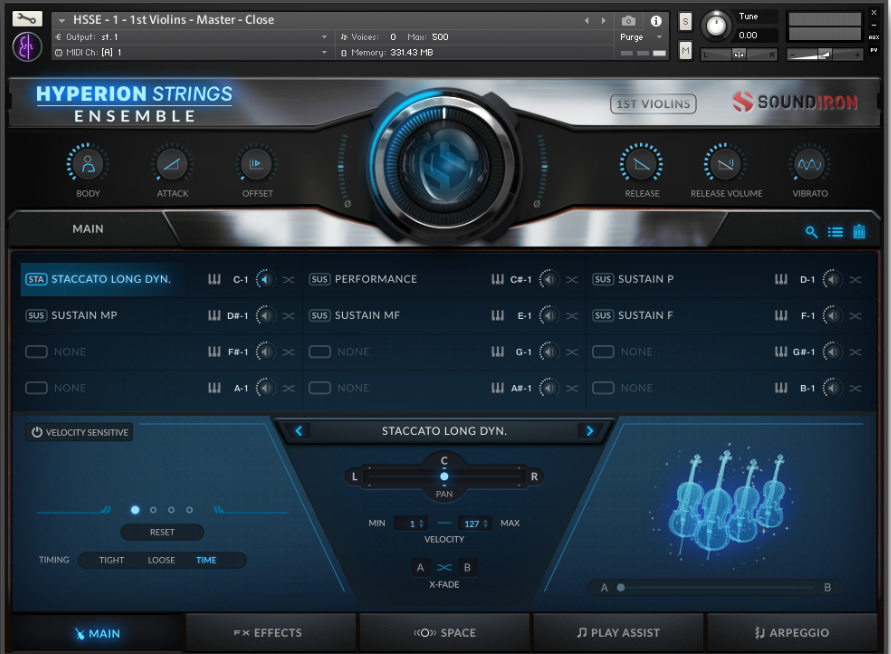The width and height of the screenshot is (891, 654).
Task: Click the wrench icon in Kontakt header
Action: click(x=27, y=19)
